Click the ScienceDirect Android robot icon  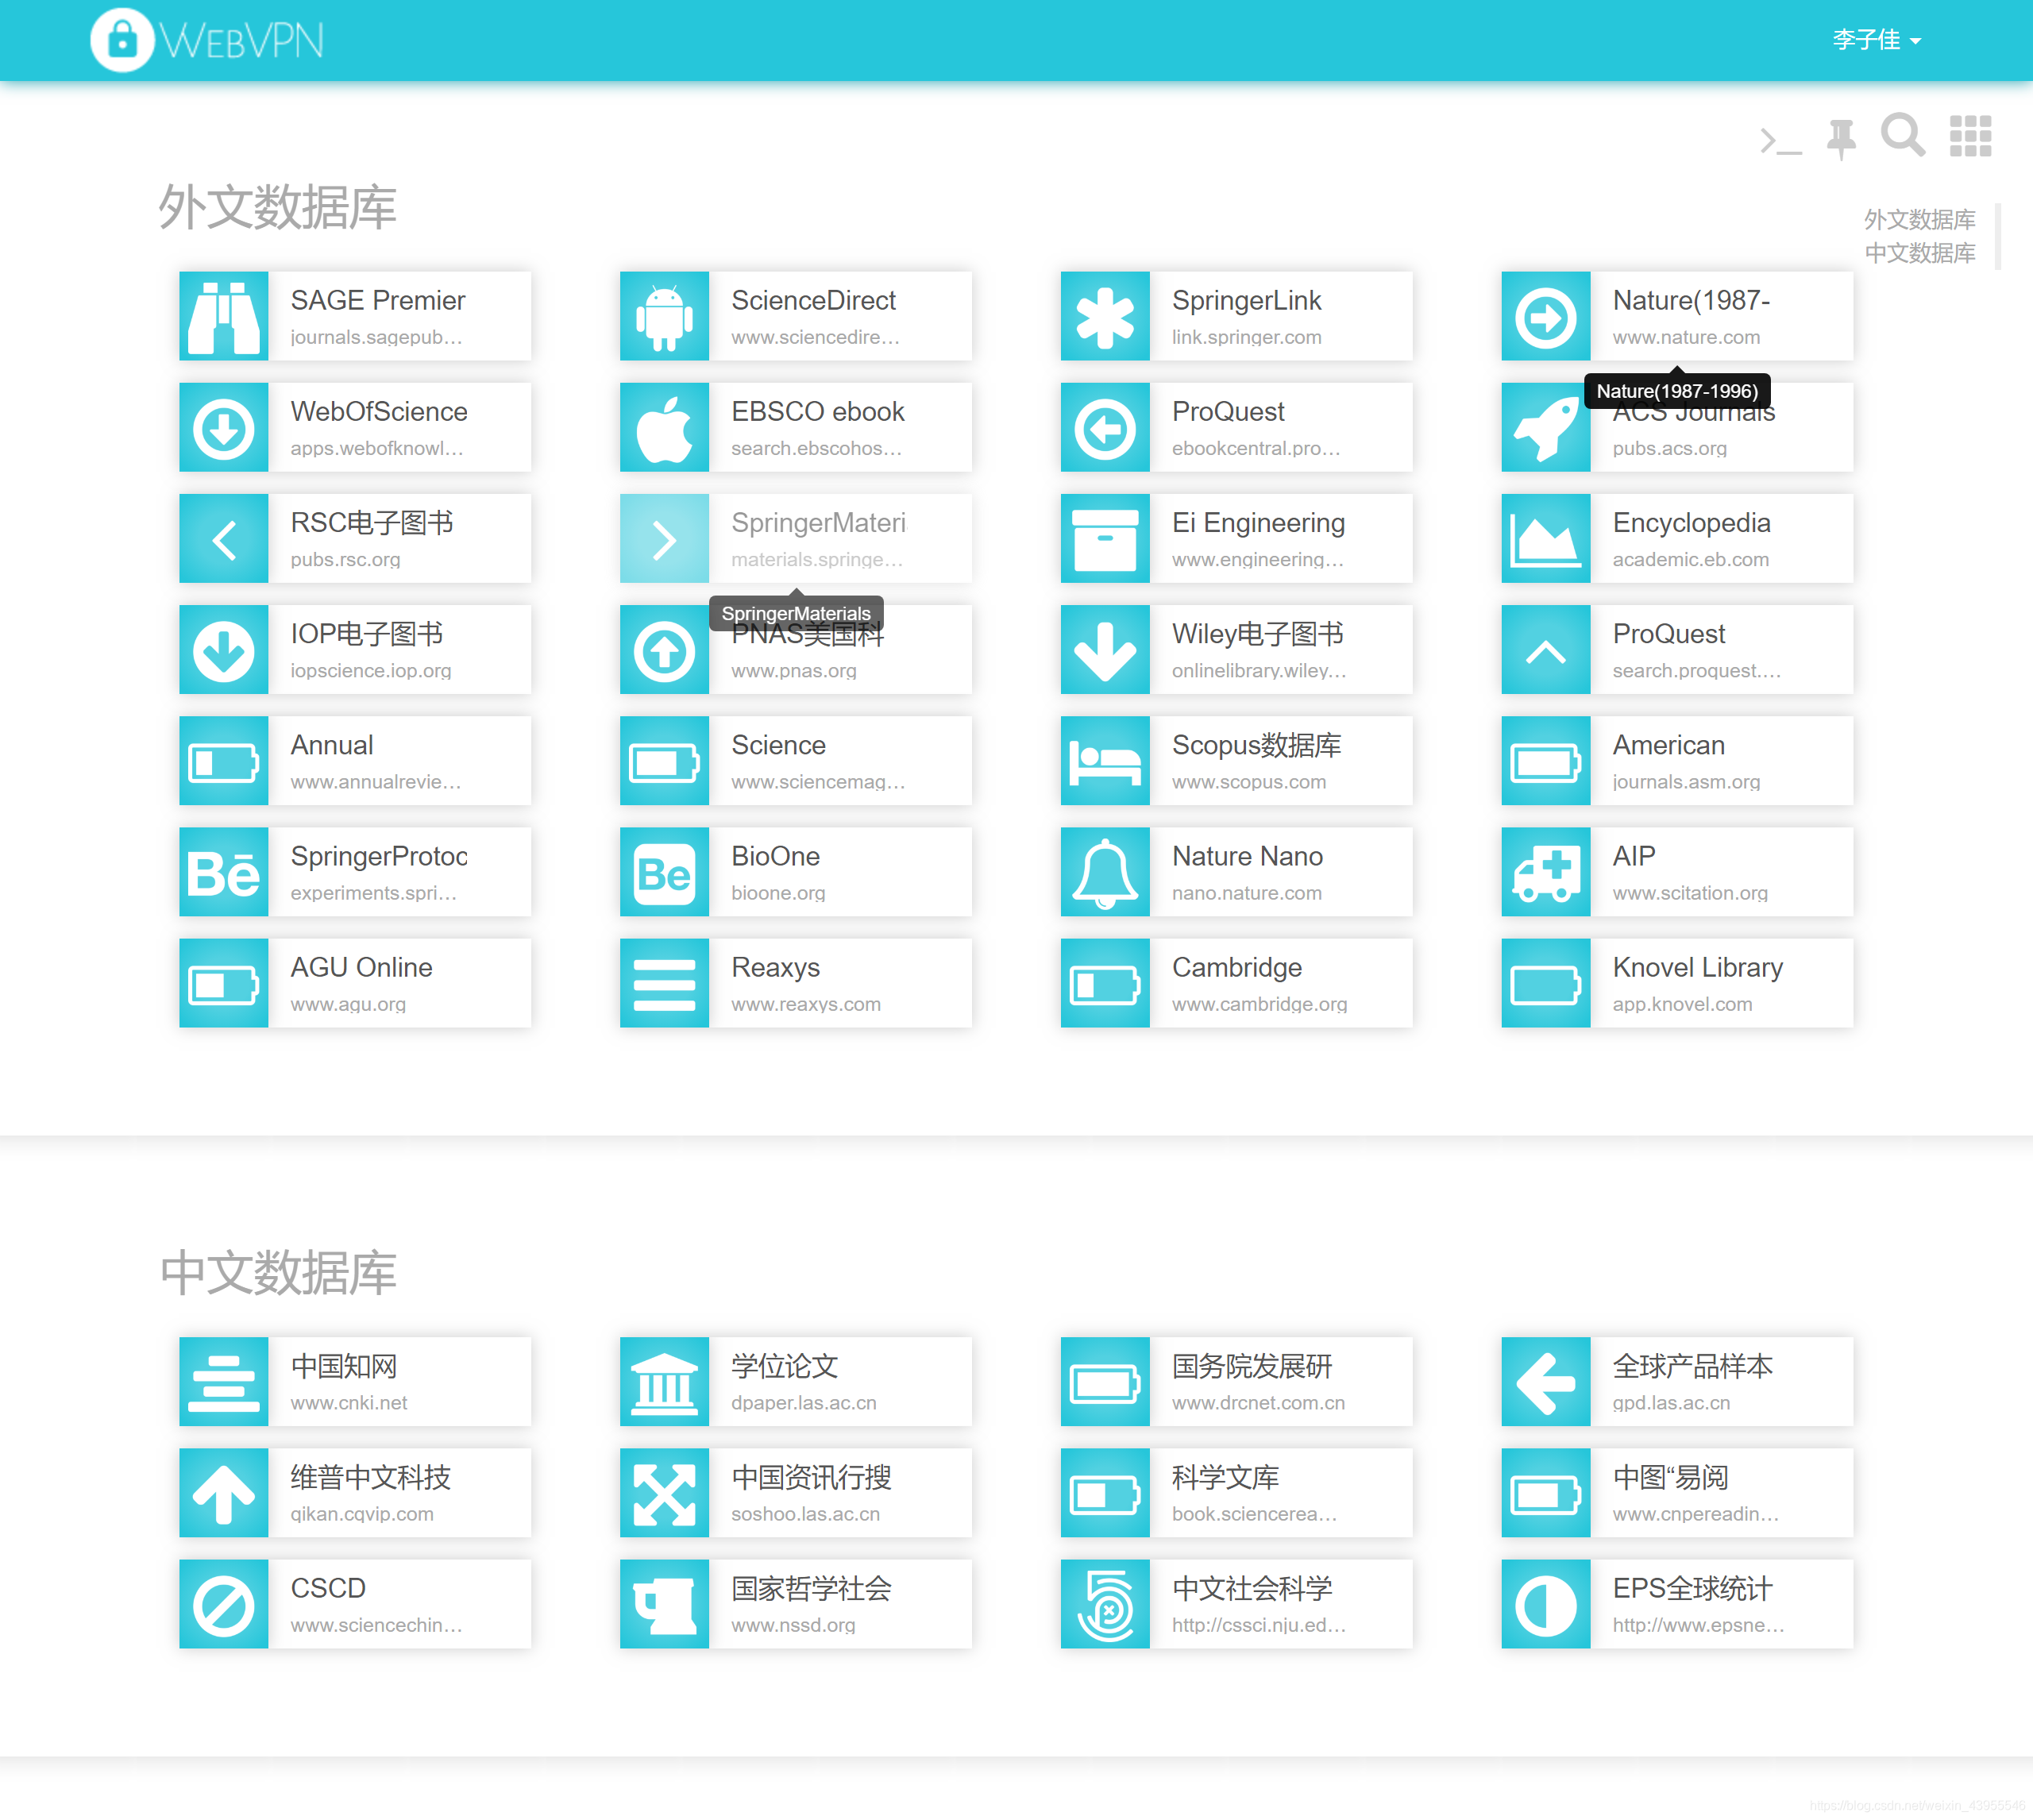tap(664, 317)
